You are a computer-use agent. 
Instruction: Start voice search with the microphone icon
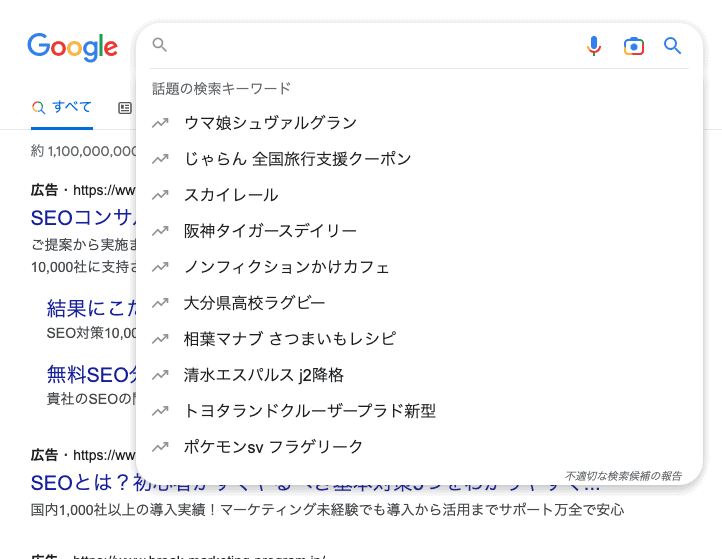(594, 46)
